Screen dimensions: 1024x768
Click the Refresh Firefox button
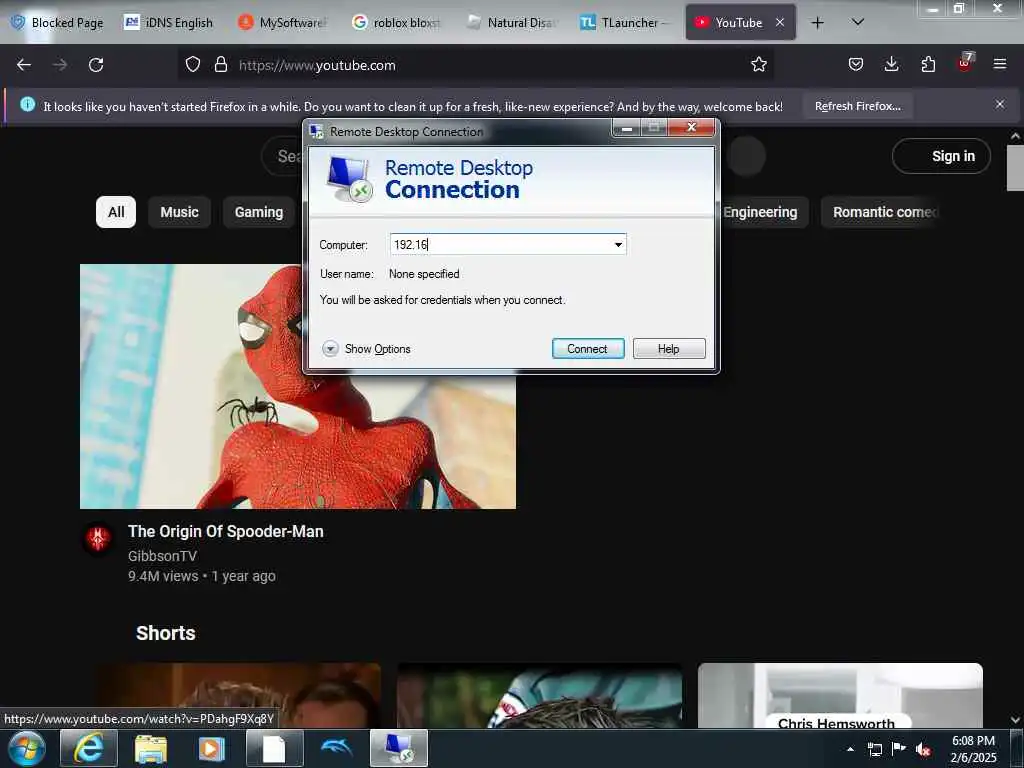[x=857, y=106]
